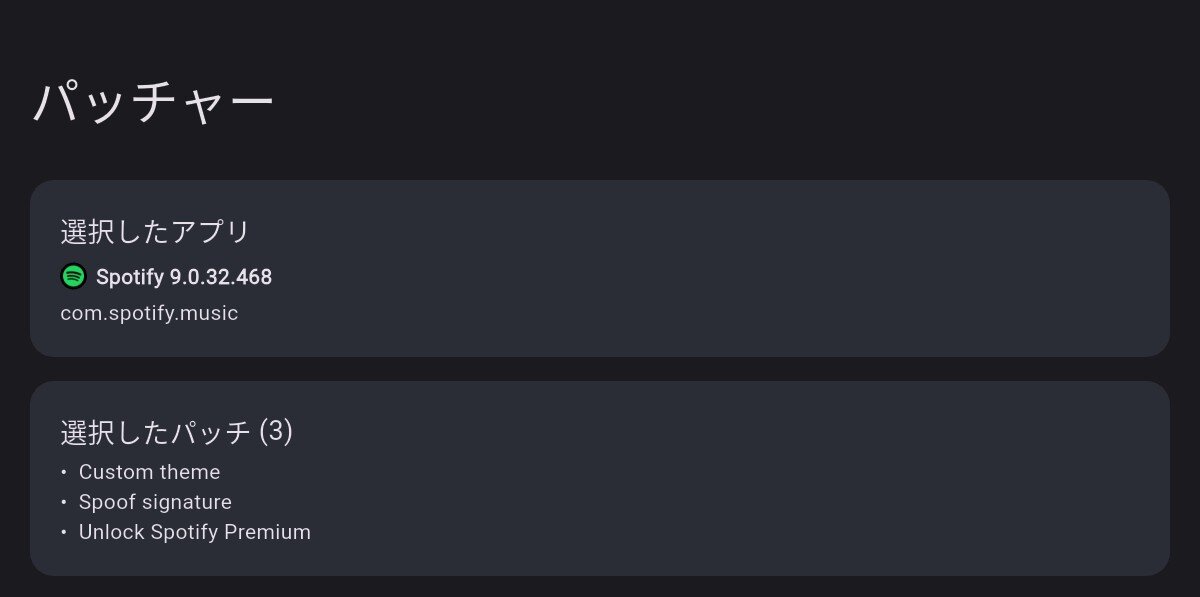Select the Unlock Spotify Premium patch entry

pyautogui.click(x=195, y=532)
